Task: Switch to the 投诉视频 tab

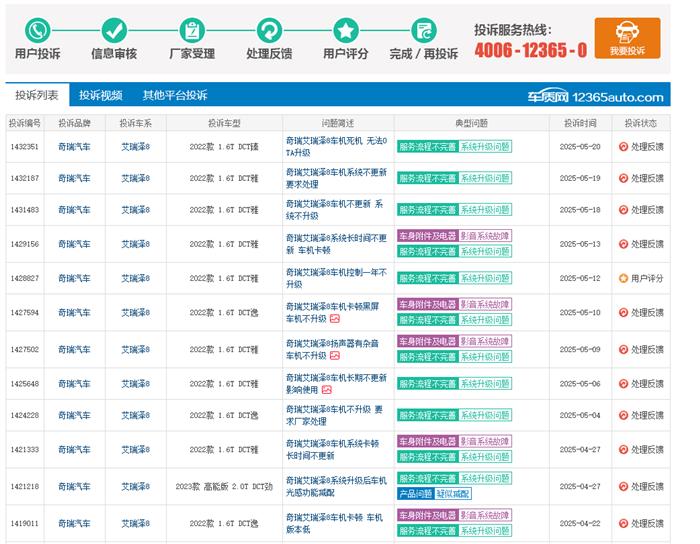Action: pyautogui.click(x=100, y=95)
